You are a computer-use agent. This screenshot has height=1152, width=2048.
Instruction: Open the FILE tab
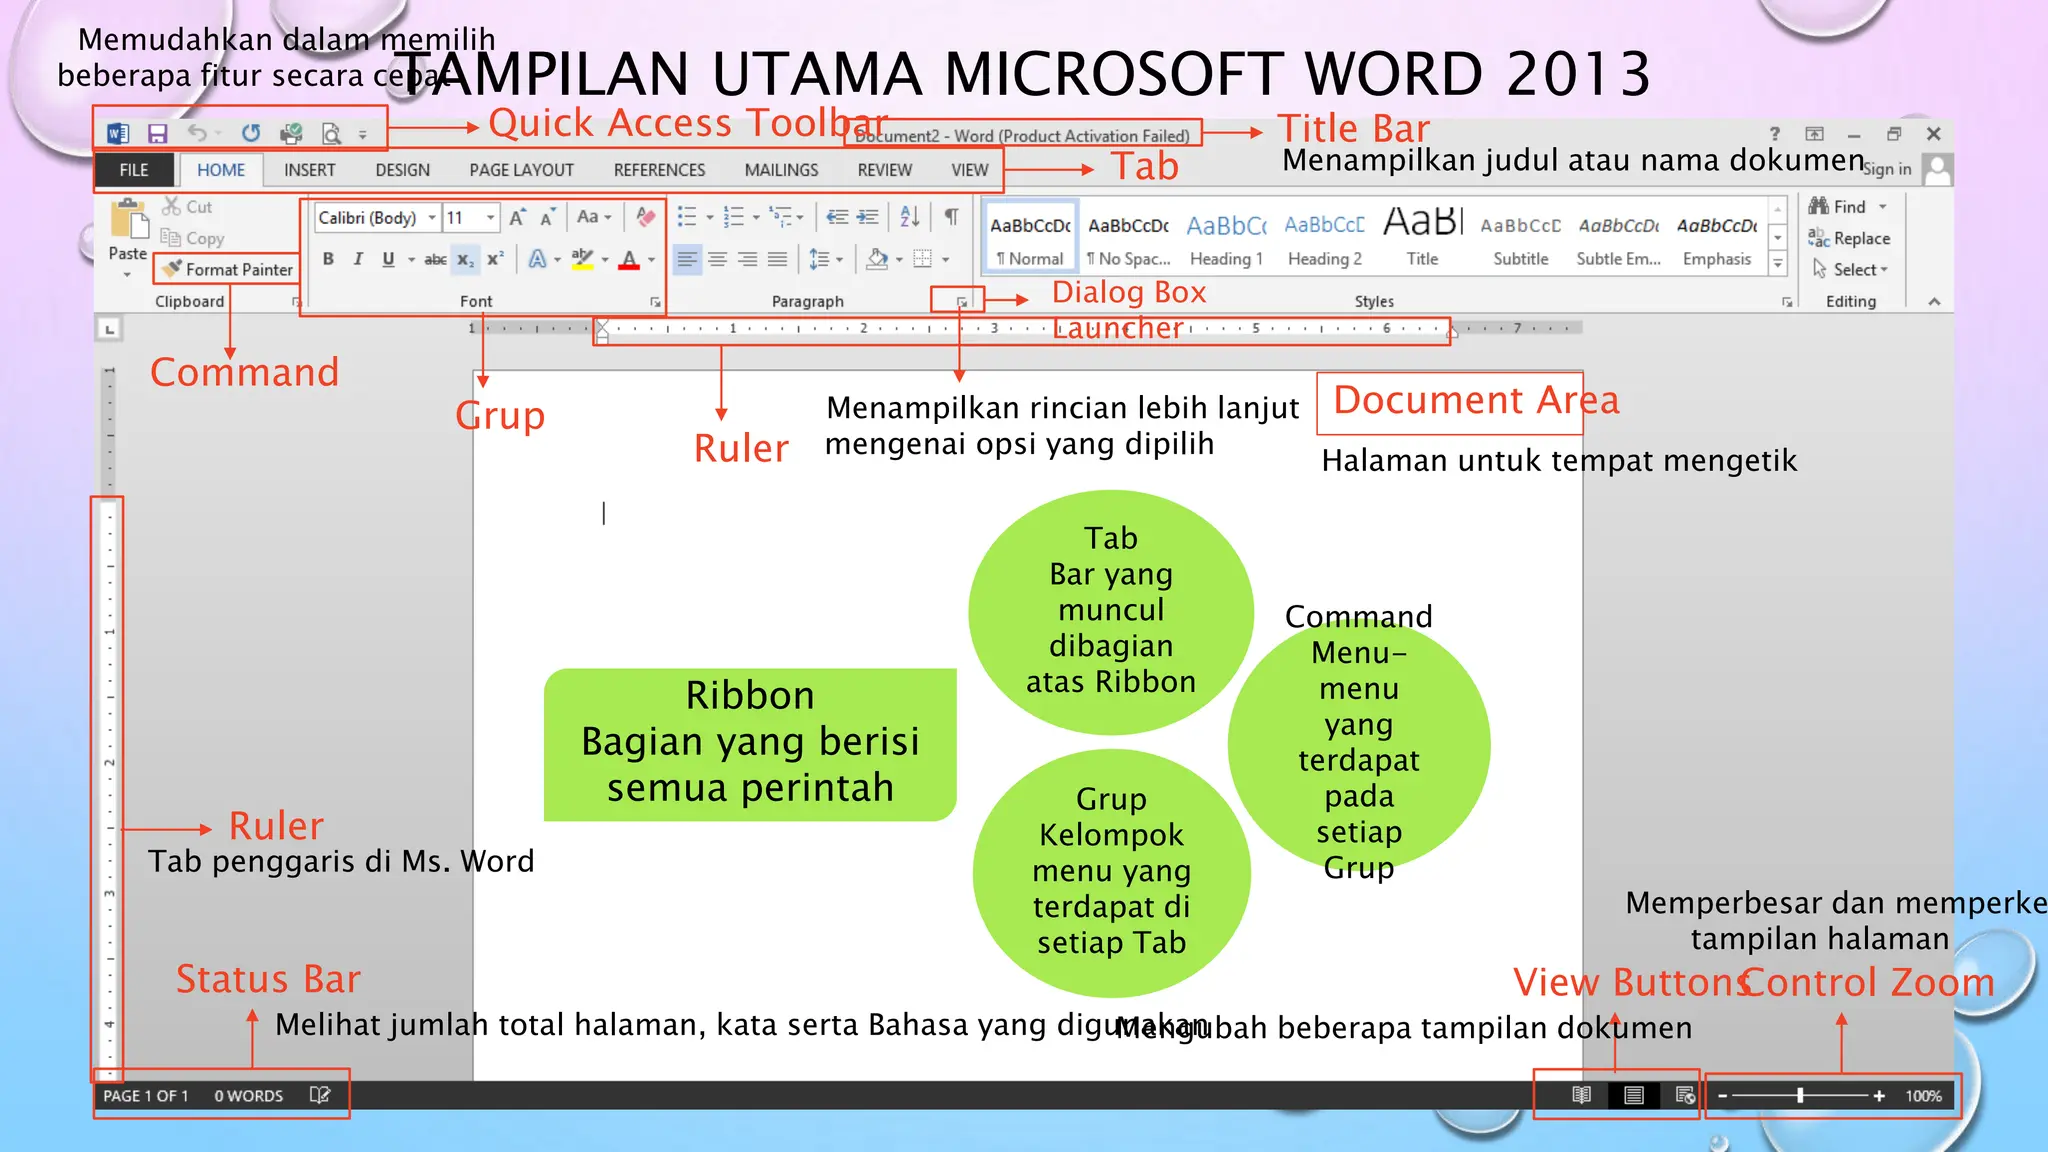coord(134,170)
